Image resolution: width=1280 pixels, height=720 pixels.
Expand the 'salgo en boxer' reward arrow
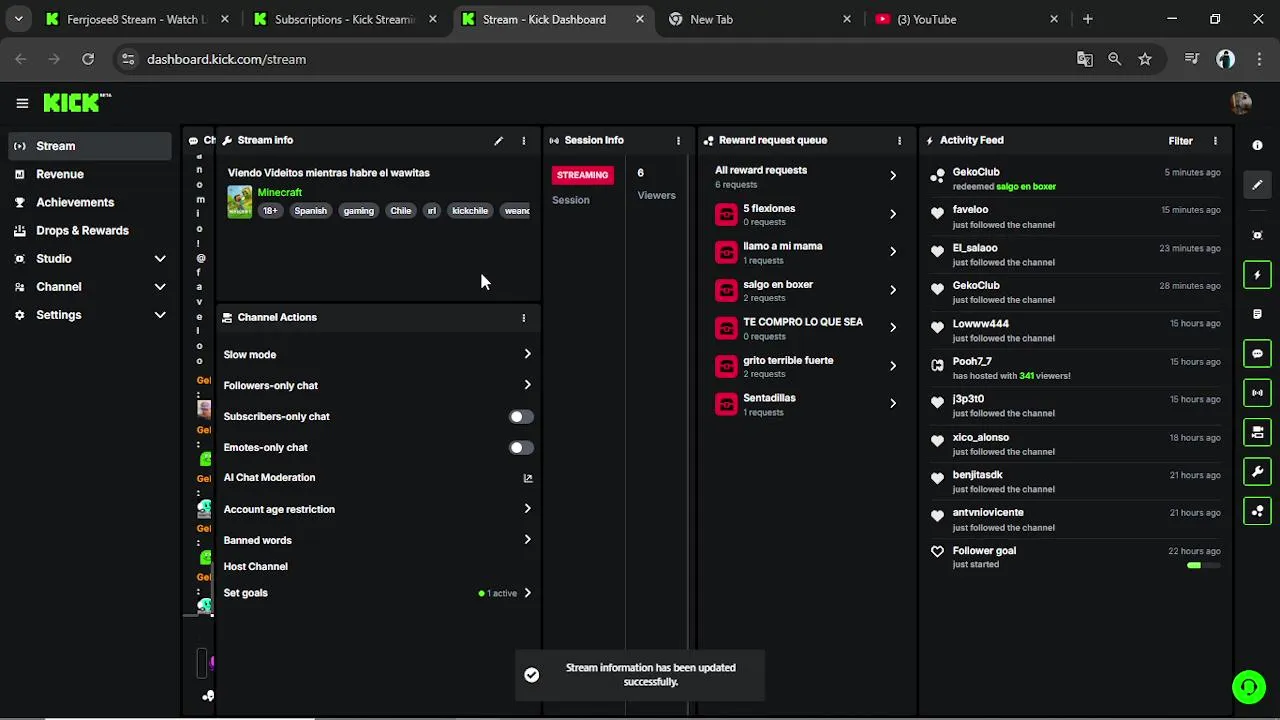point(893,290)
